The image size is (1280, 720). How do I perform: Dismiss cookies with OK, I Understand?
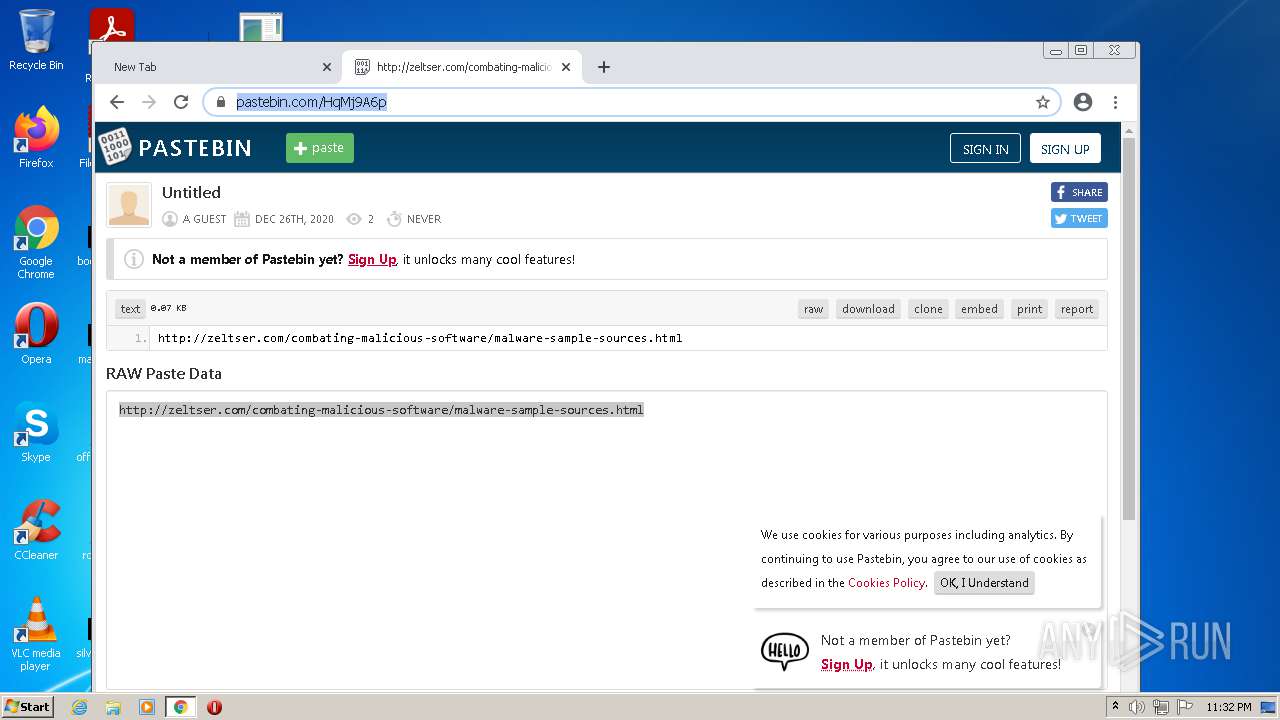coord(983,583)
